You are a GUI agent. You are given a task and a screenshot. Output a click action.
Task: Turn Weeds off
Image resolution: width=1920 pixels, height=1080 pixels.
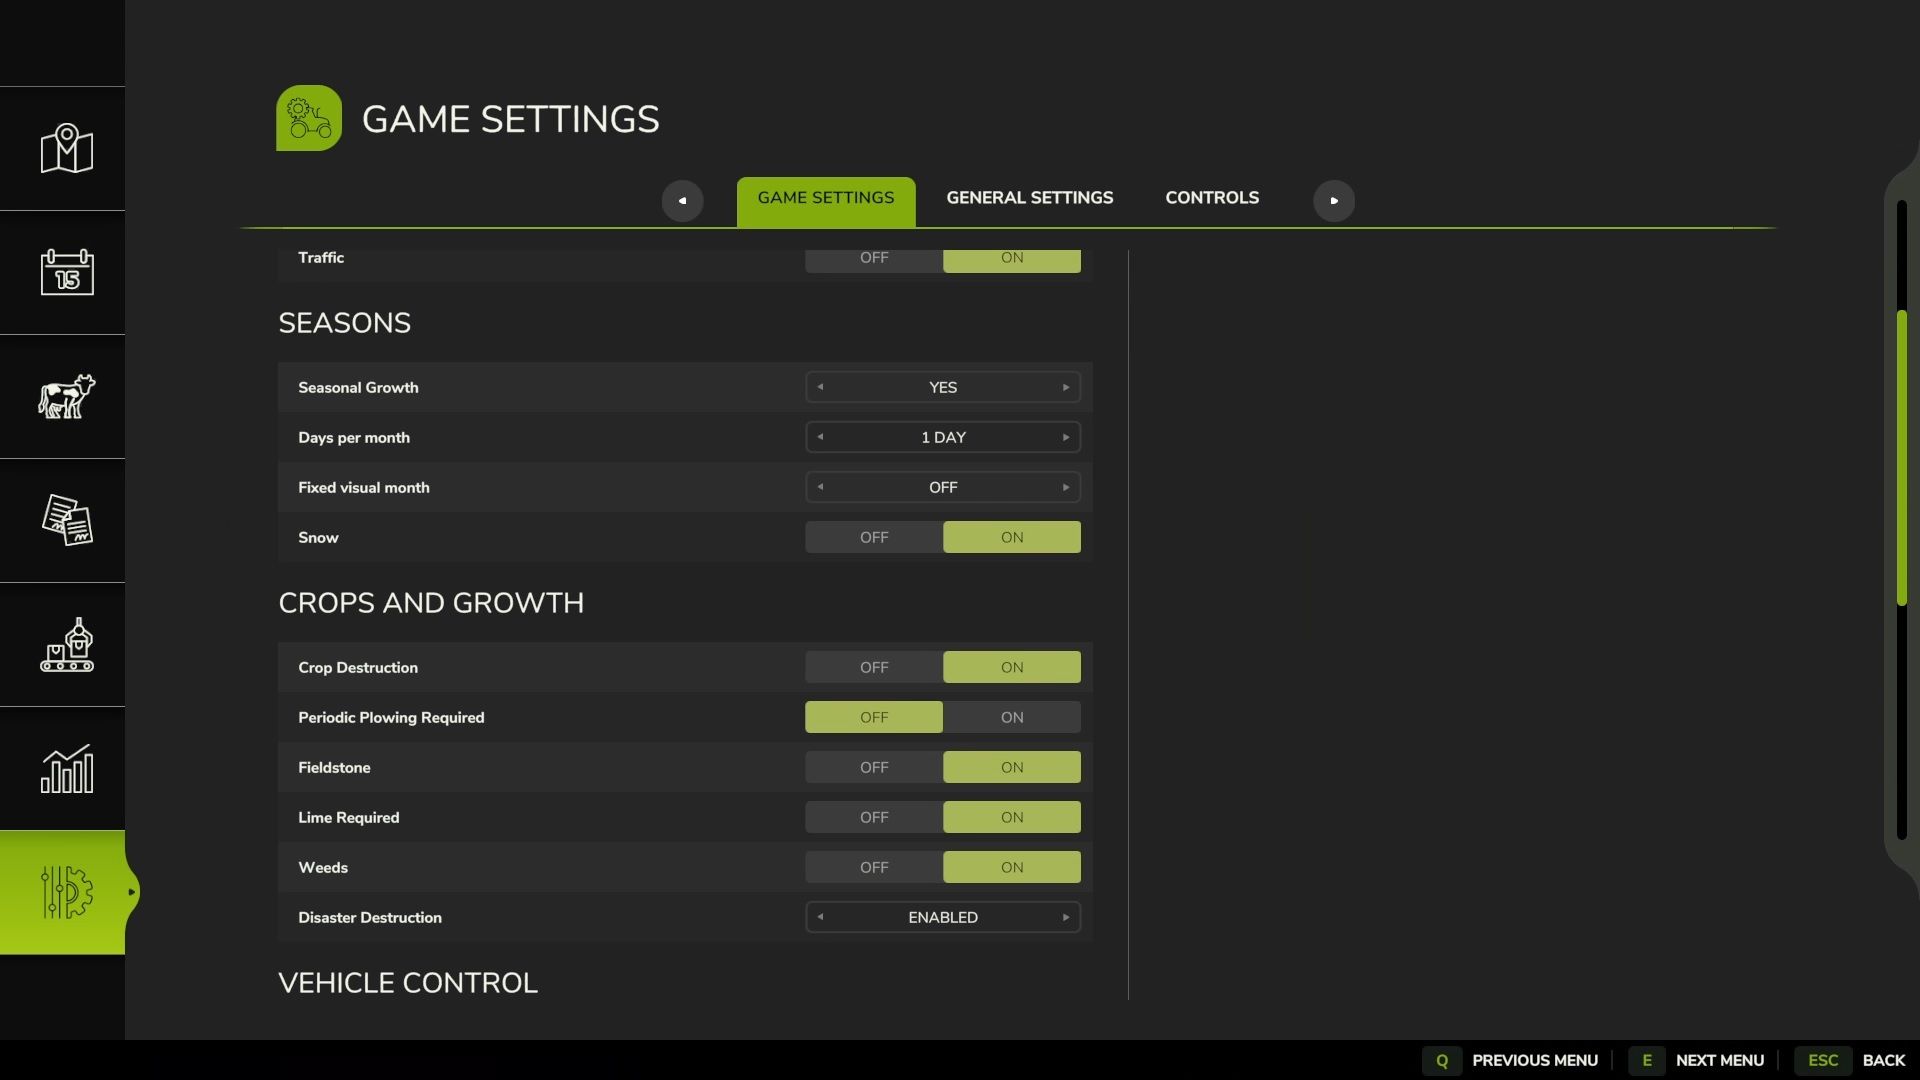pyautogui.click(x=873, y=867)
